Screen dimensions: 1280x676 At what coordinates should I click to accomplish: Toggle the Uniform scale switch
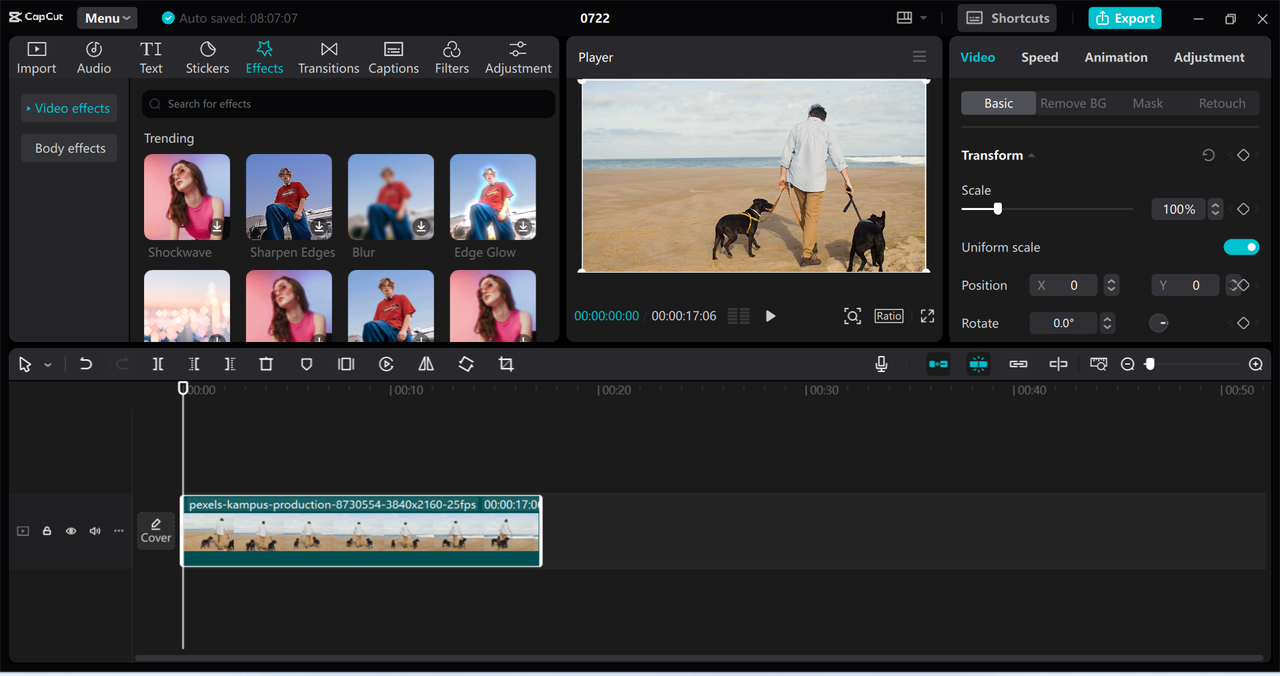[x=1241, y=247]
